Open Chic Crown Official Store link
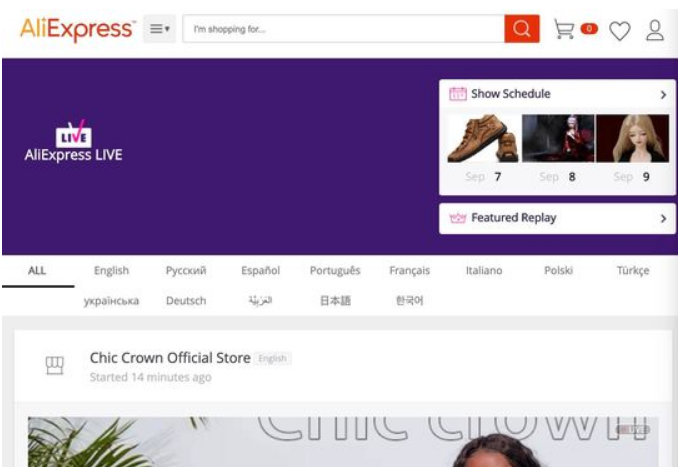678x467 pixels. (x=170, y=358)
